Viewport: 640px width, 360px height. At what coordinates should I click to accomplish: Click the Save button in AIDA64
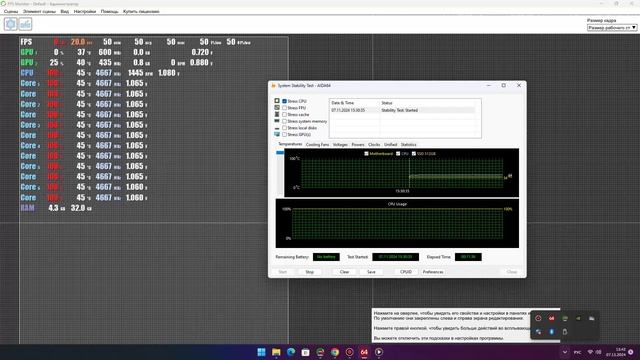click(371, 272)
